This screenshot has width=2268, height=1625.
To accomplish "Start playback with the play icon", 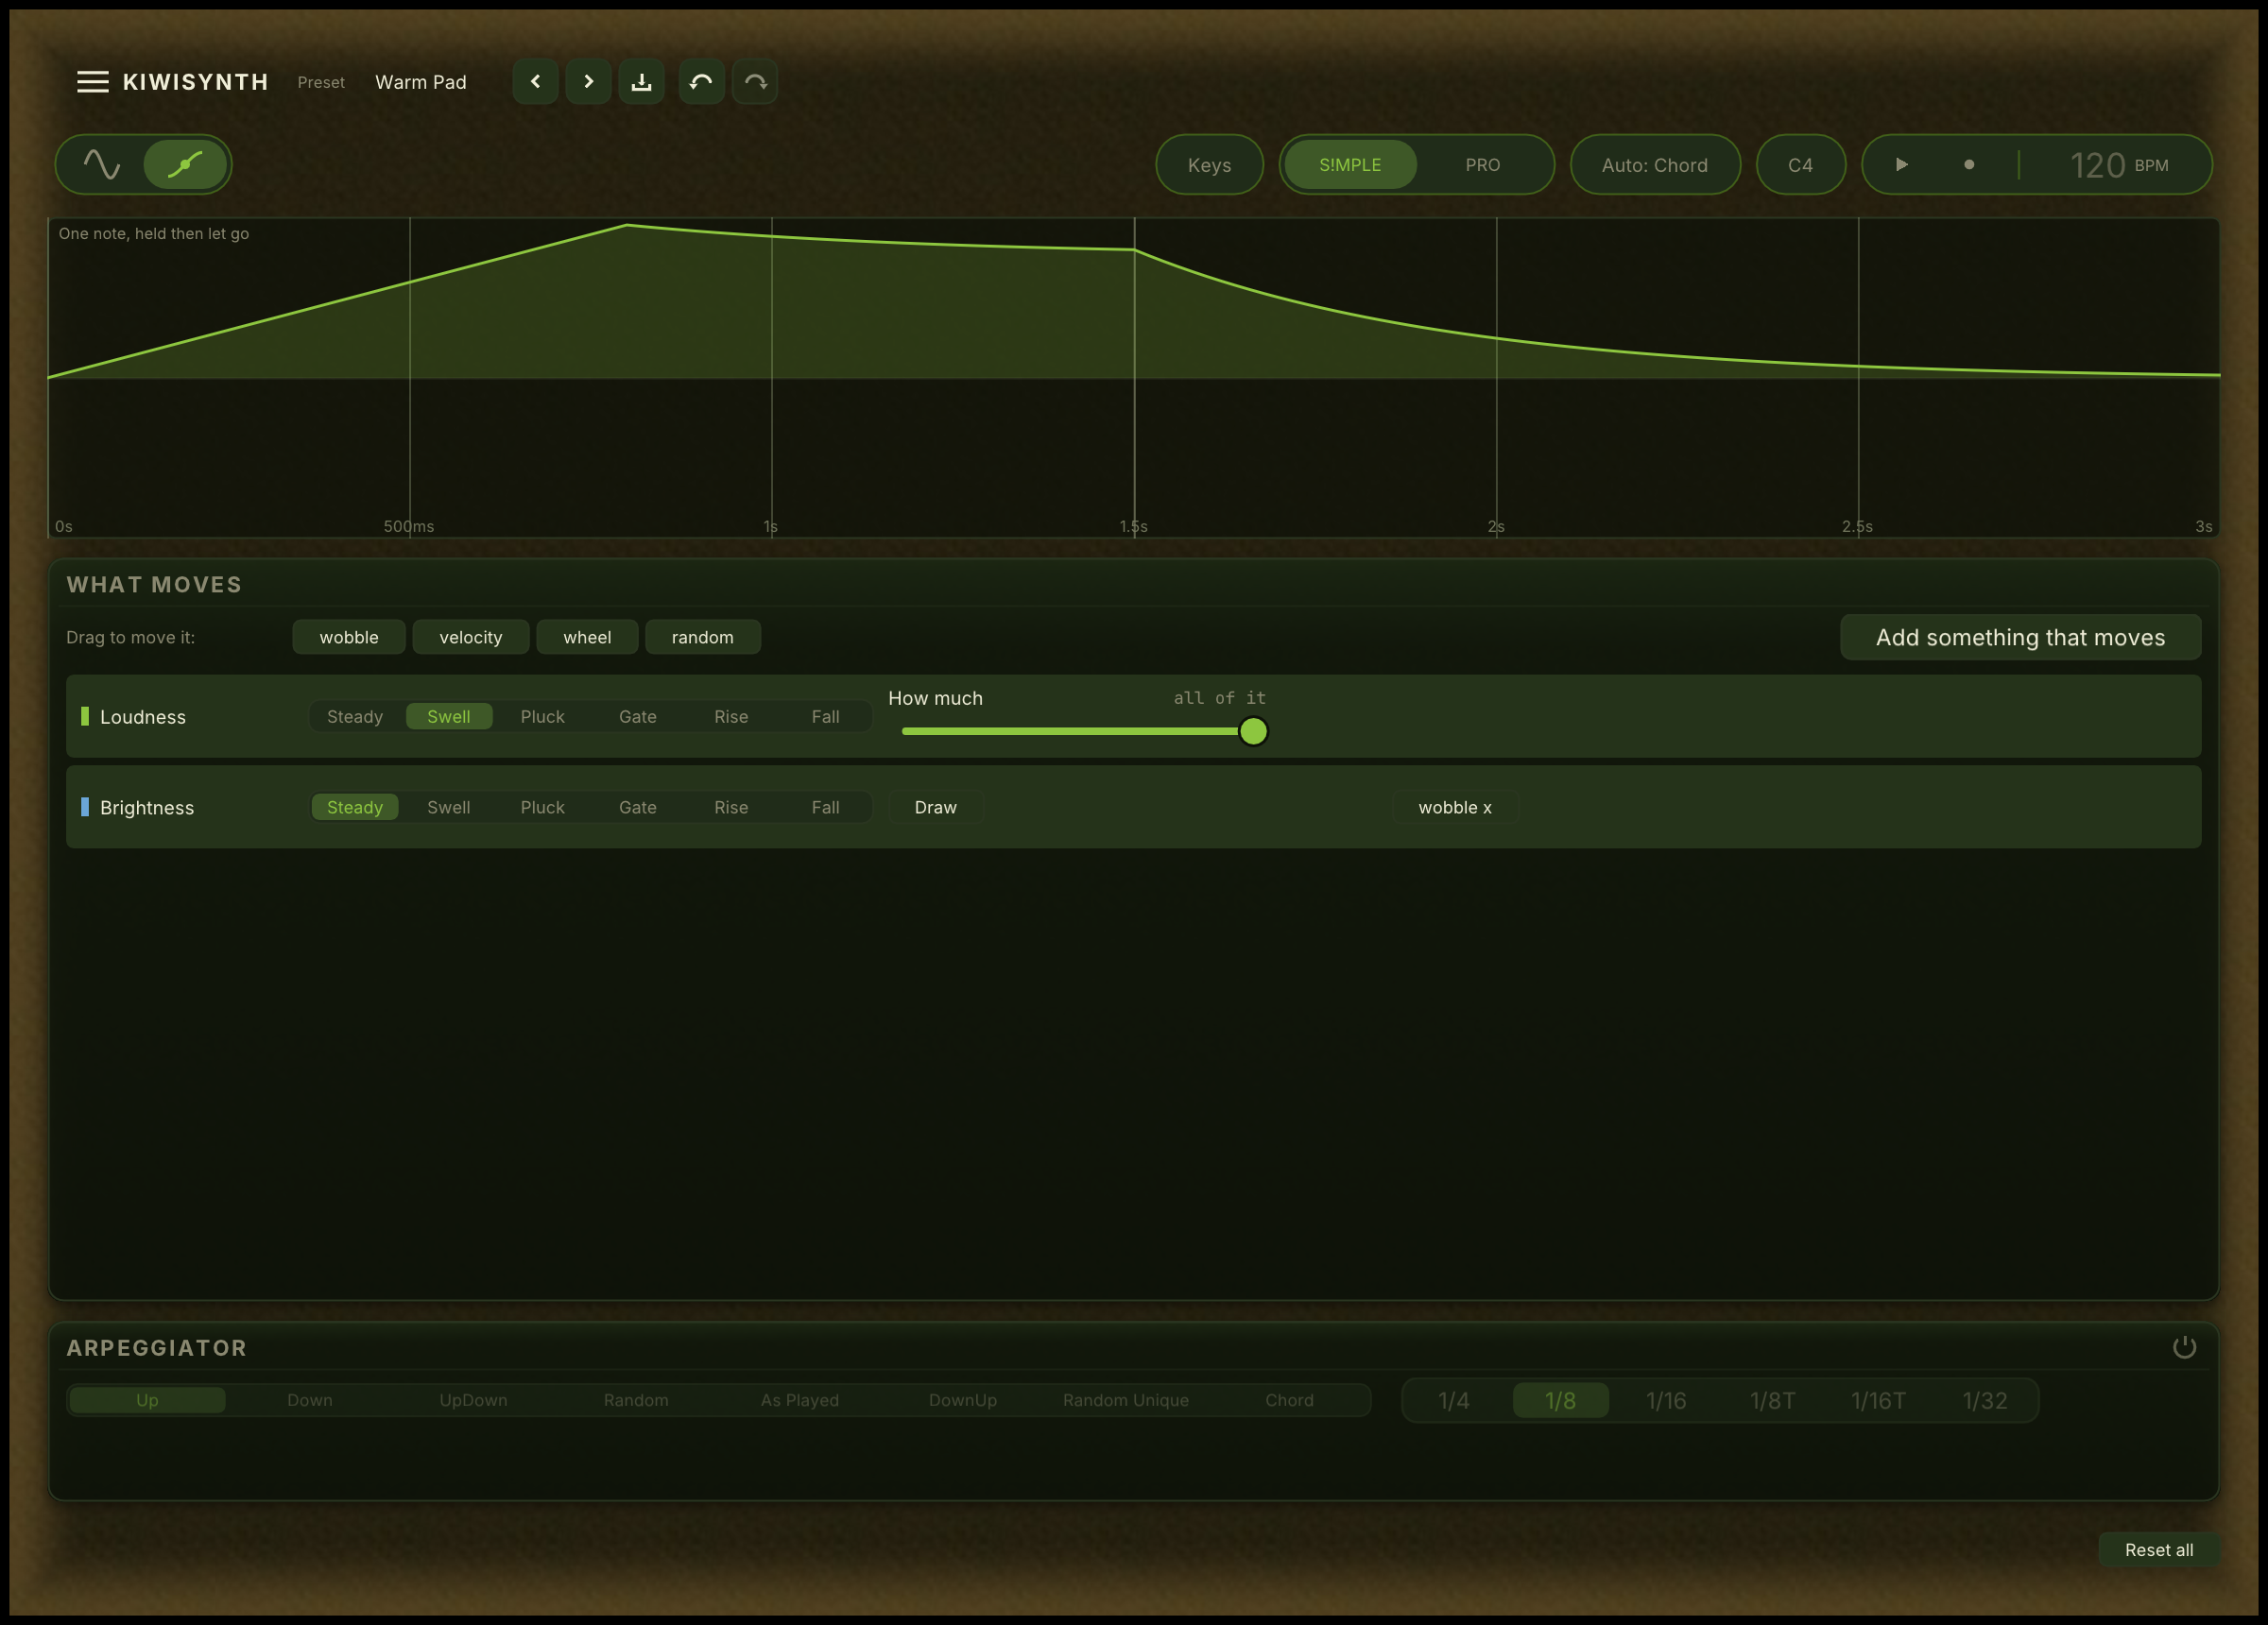I will pyautogui.click(x=1902, y=164).
